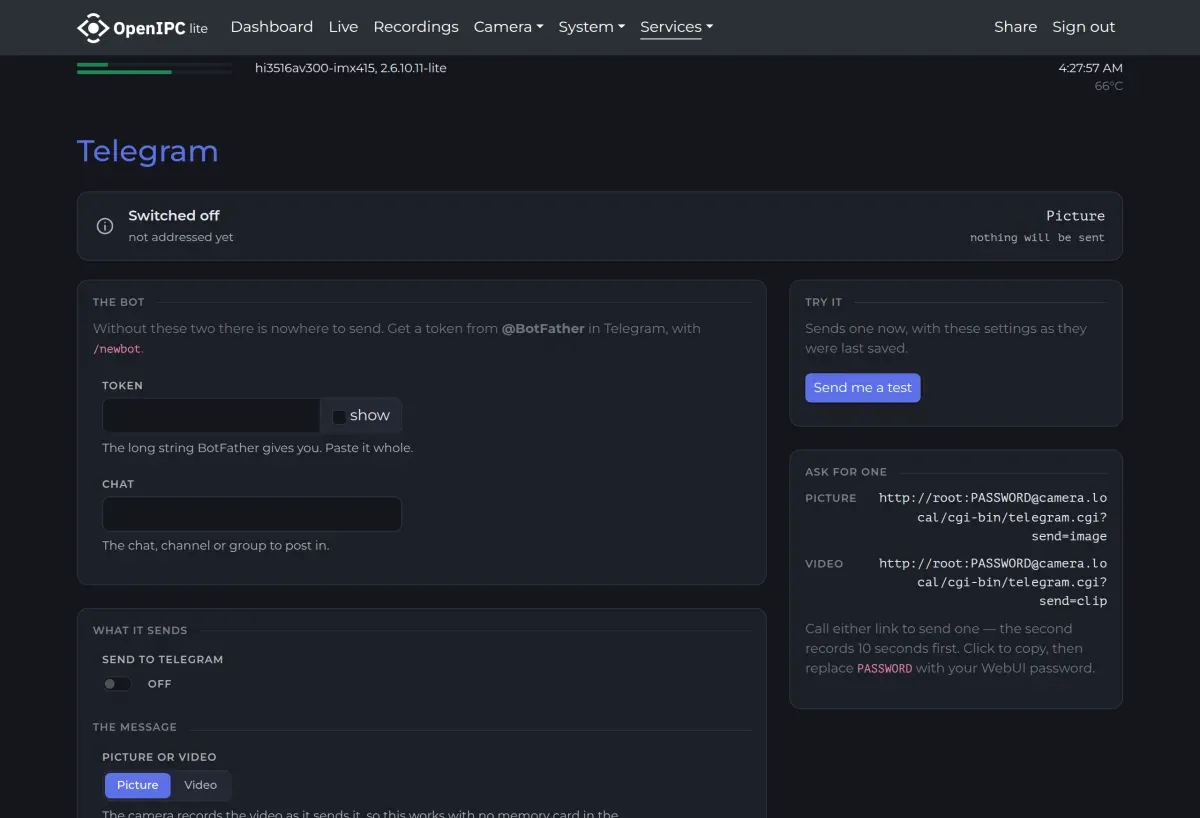Go to the Live view
This screenshot has height=818, width=1200.
343,27
